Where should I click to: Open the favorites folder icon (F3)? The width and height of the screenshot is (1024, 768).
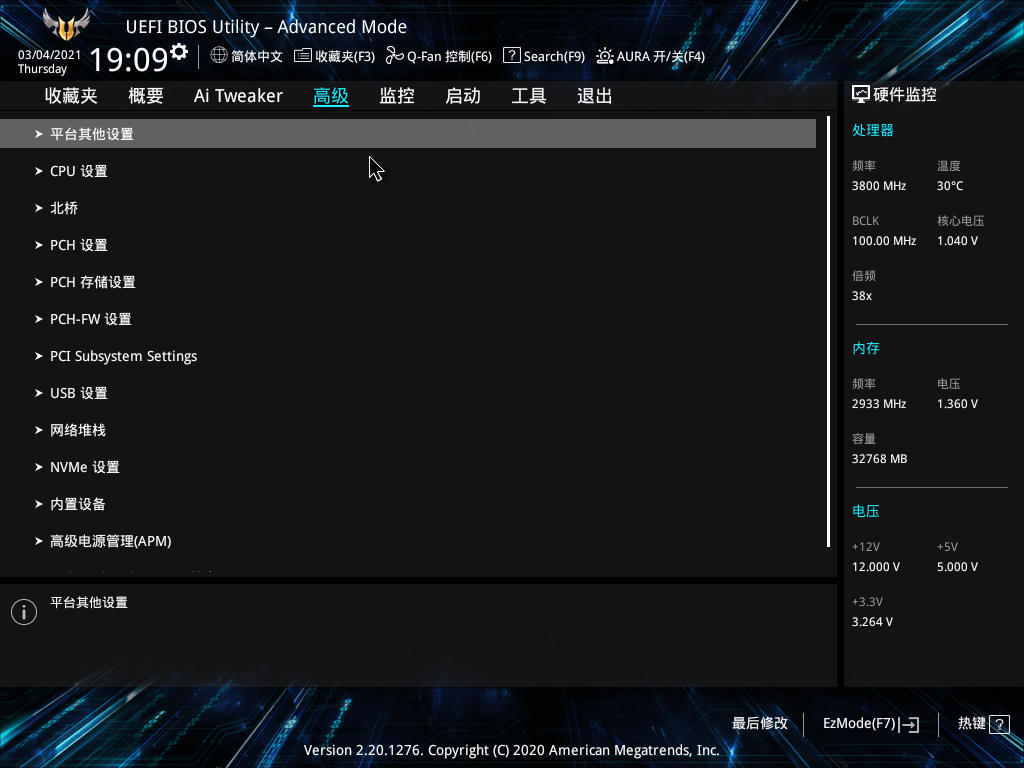[303, 56]
